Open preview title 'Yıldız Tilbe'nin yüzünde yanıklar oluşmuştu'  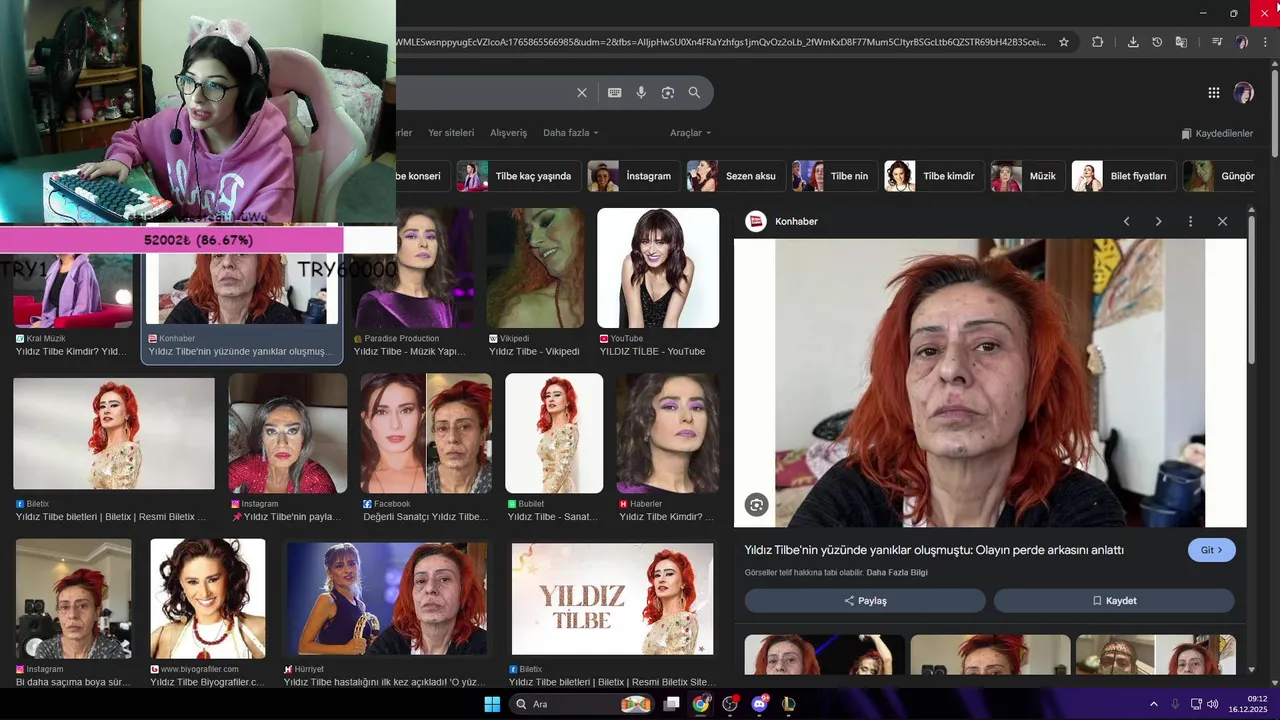coord(934,550)
